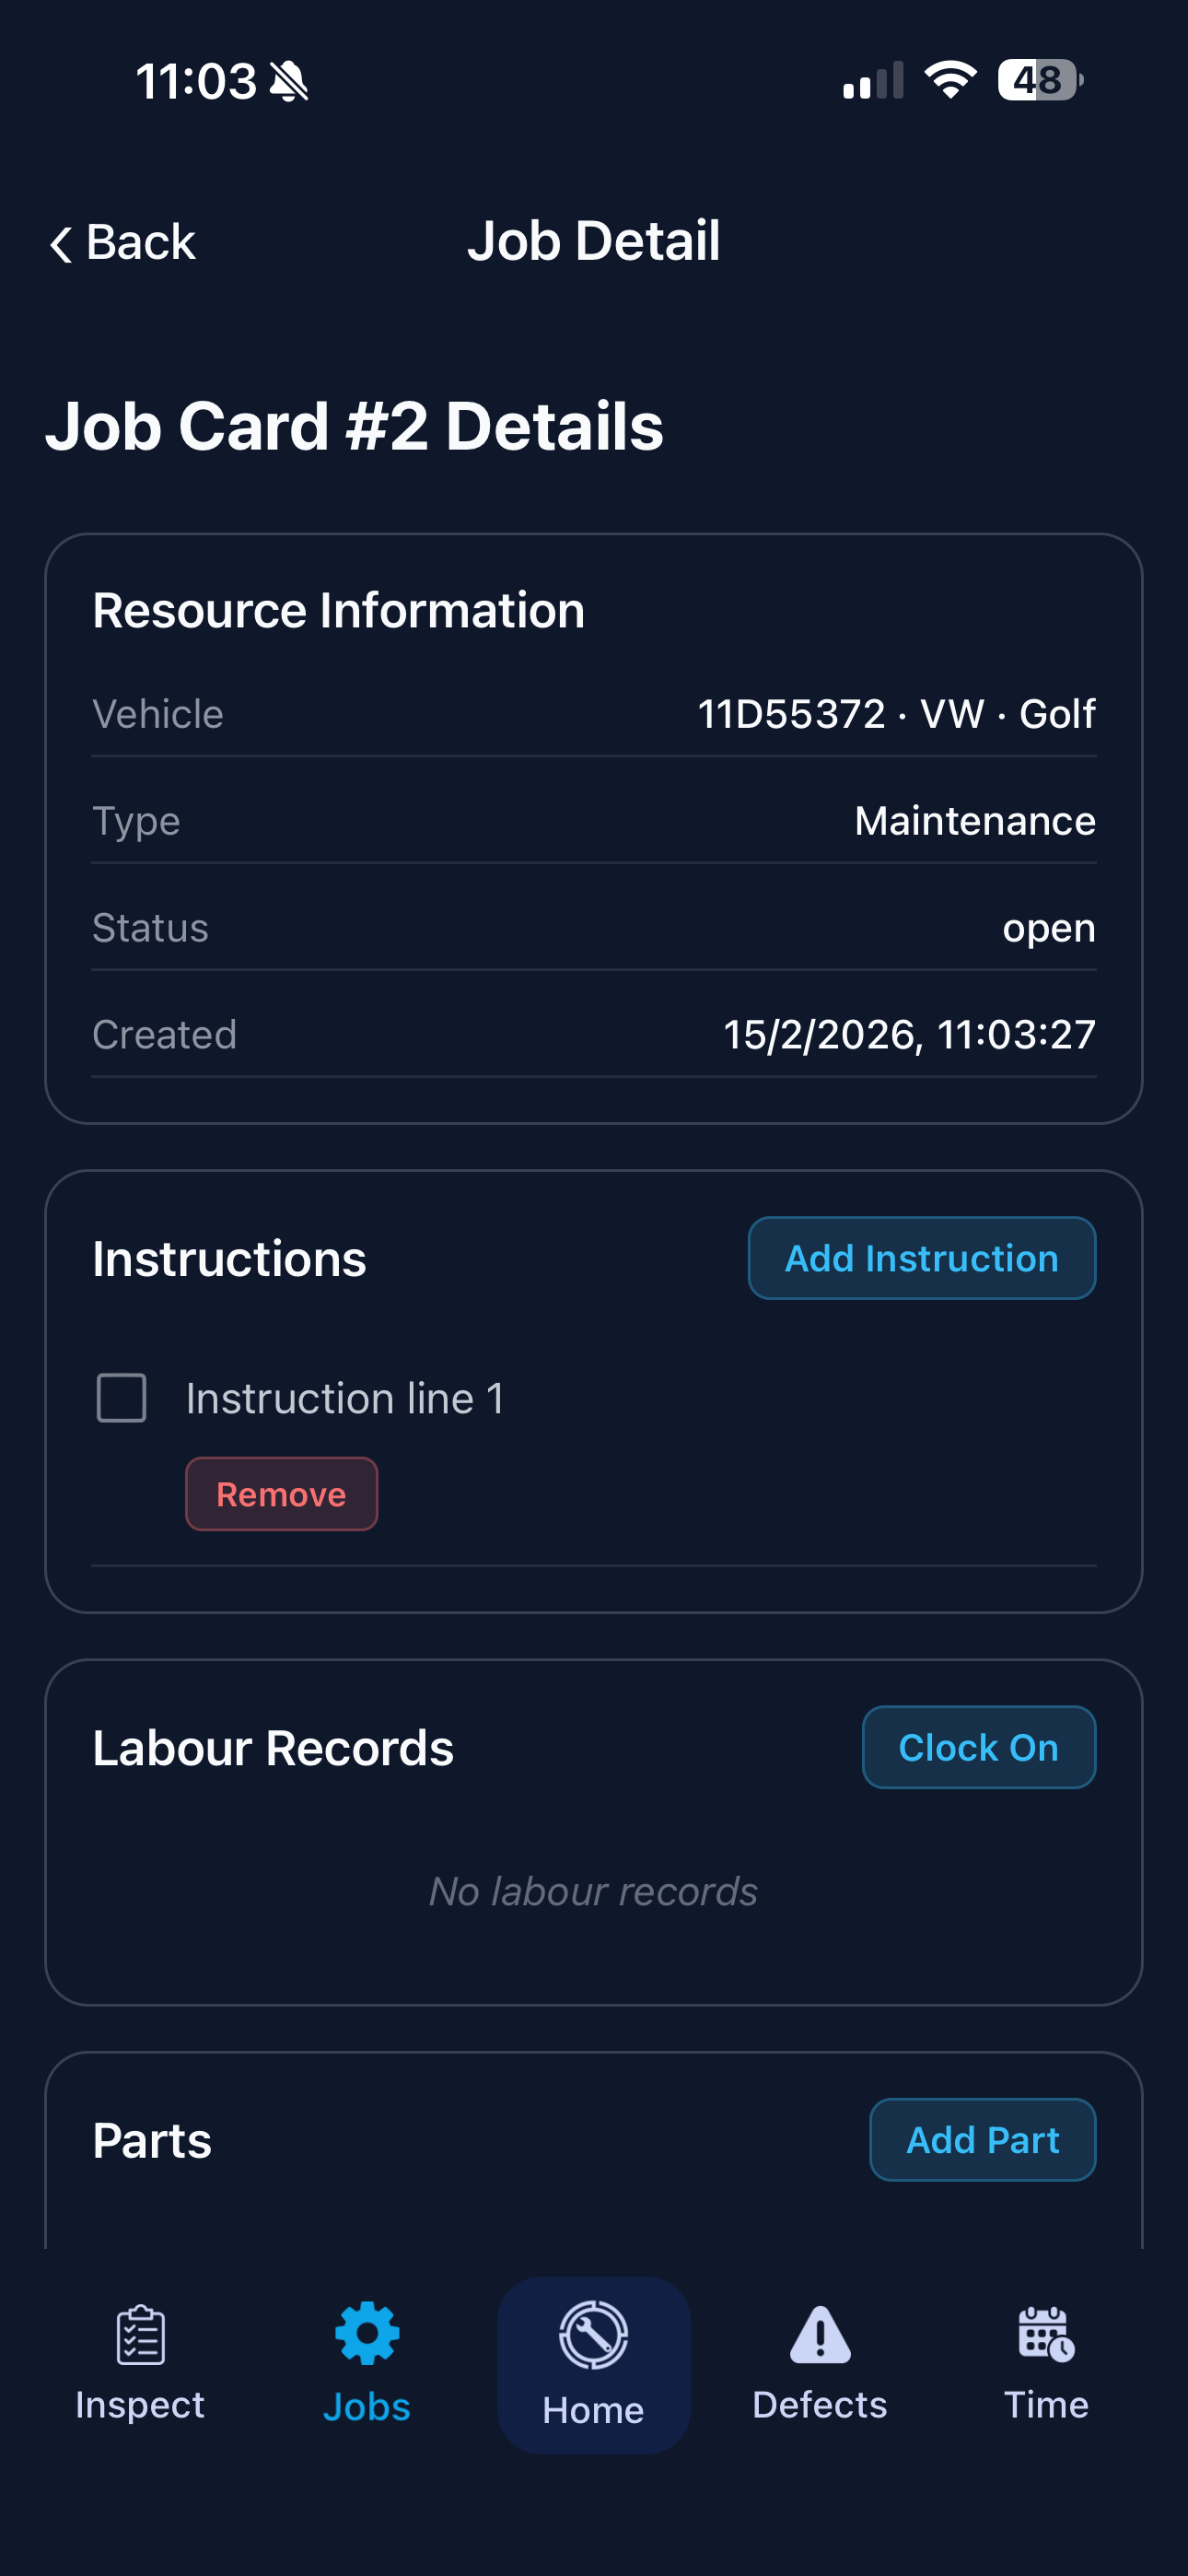This screenshot has height=2576, width=1188.
Task: Select the Time tab label
Action: (x=1046, y=2405)
